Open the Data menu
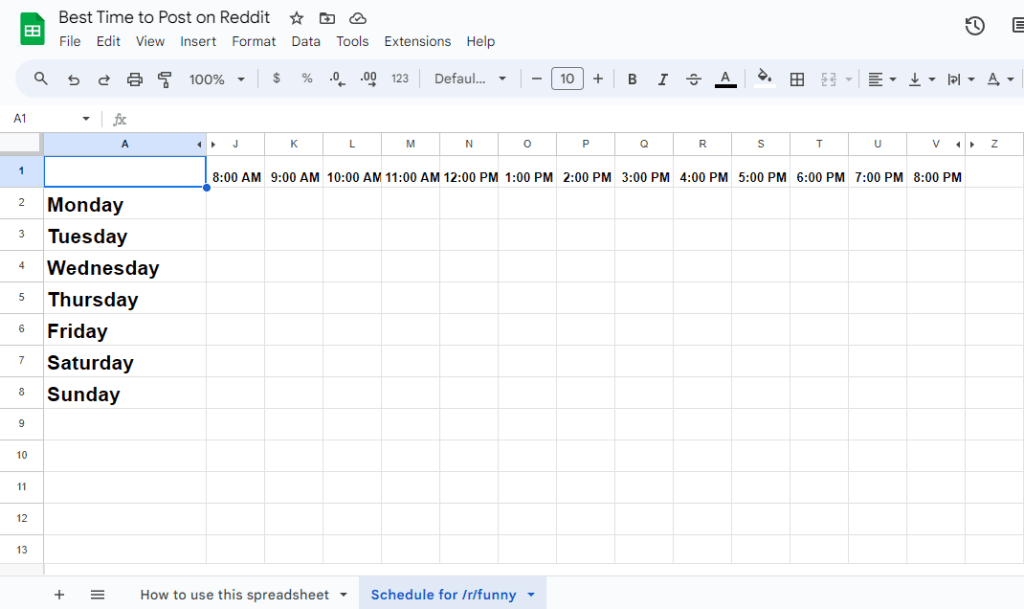Viewport: 1024px width, 609px height. [305, 41]
